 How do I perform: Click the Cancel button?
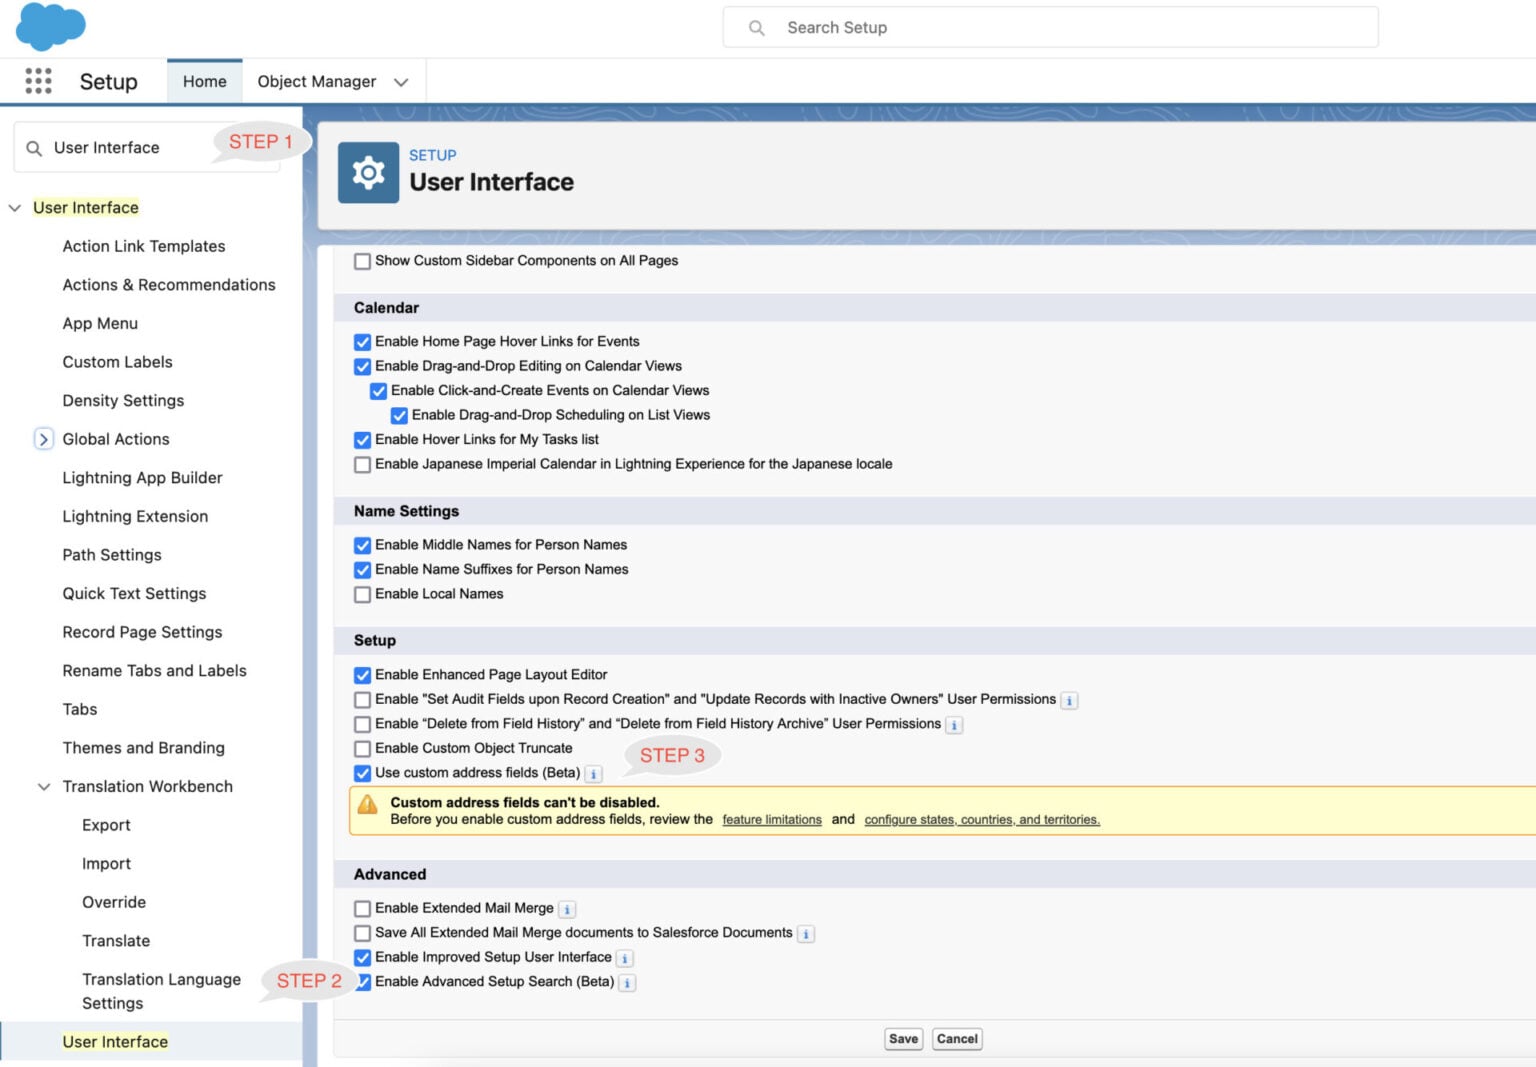(957, 1039)
